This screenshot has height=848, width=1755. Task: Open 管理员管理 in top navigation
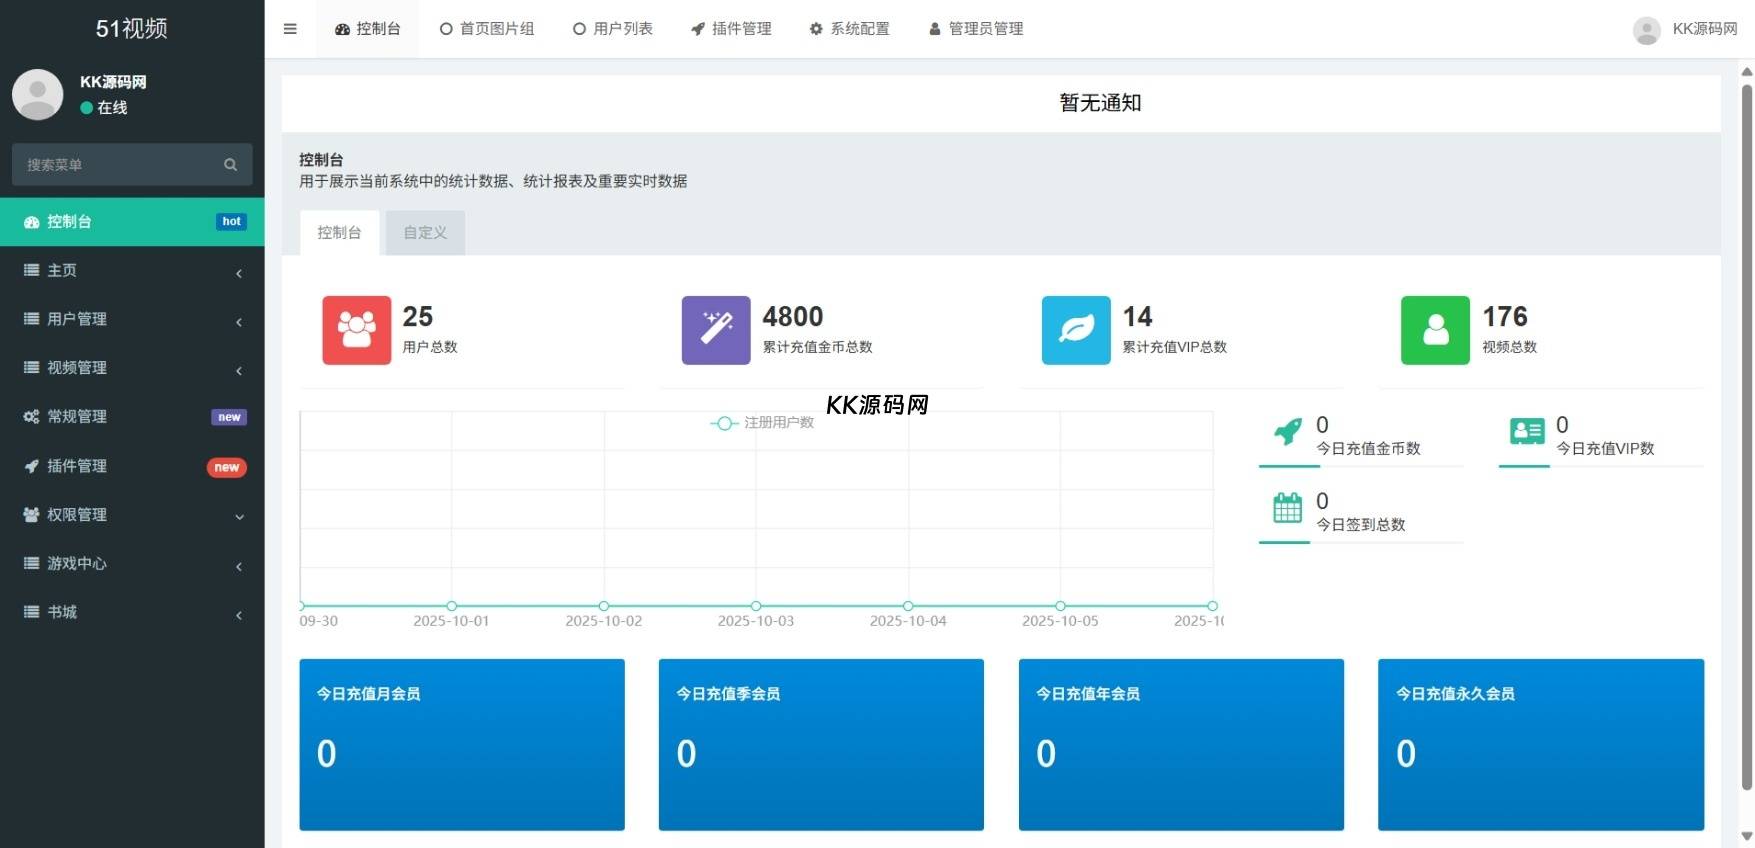(x=976, y=29)
